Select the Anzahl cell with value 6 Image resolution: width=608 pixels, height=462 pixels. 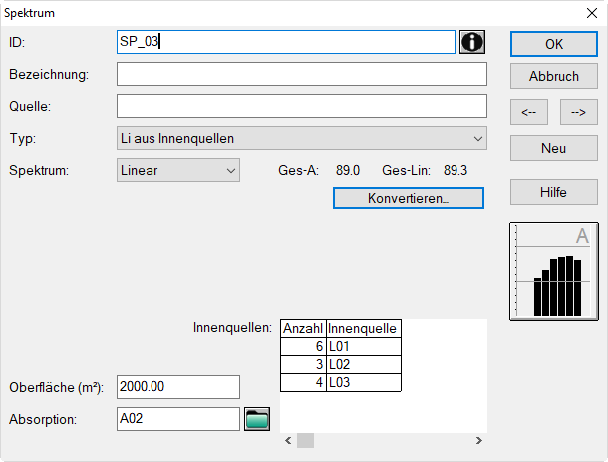tap(303, 346)
